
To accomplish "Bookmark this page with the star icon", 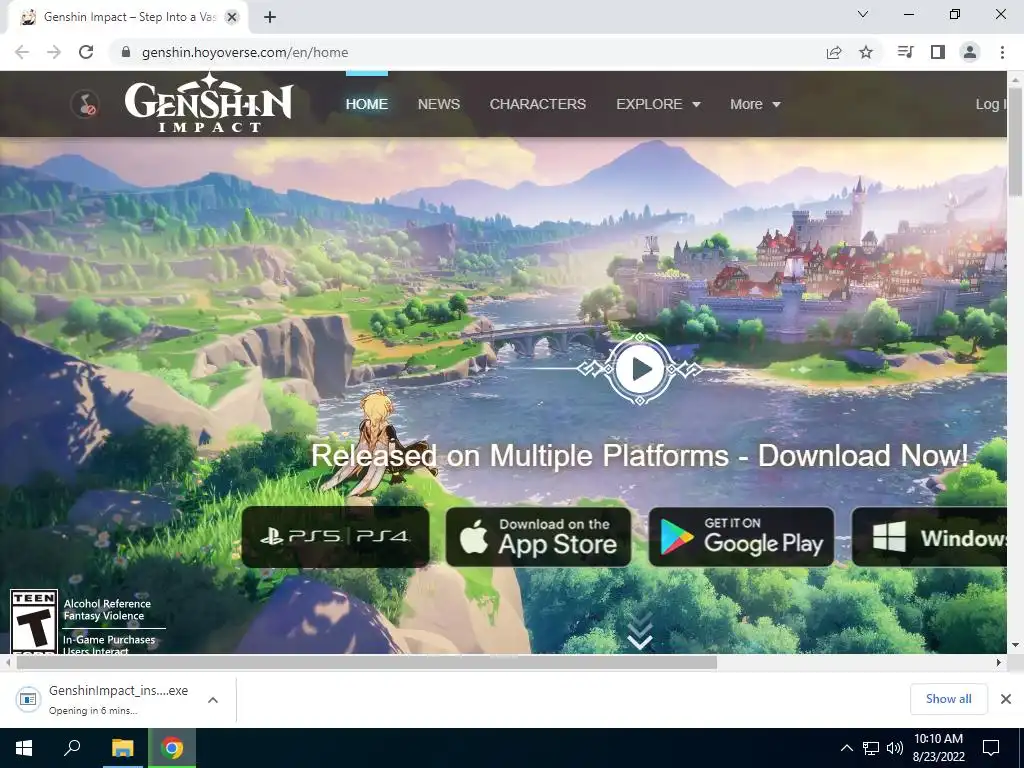I will pyautogui.click(x=866, y=52).
